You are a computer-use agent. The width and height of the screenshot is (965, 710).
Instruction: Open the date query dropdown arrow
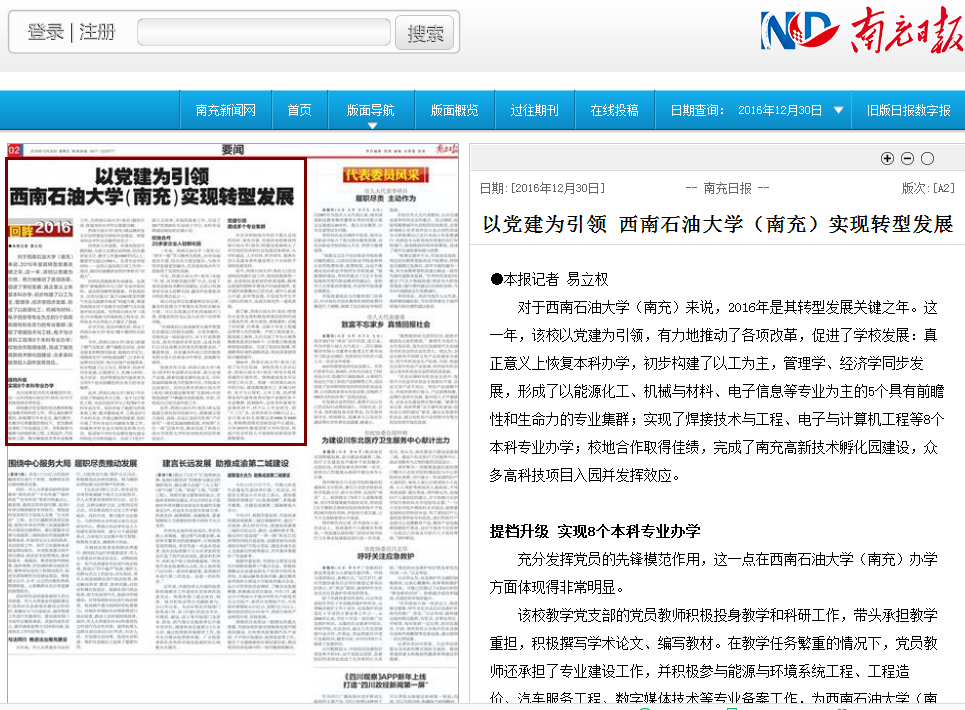(x=838, y=110)
